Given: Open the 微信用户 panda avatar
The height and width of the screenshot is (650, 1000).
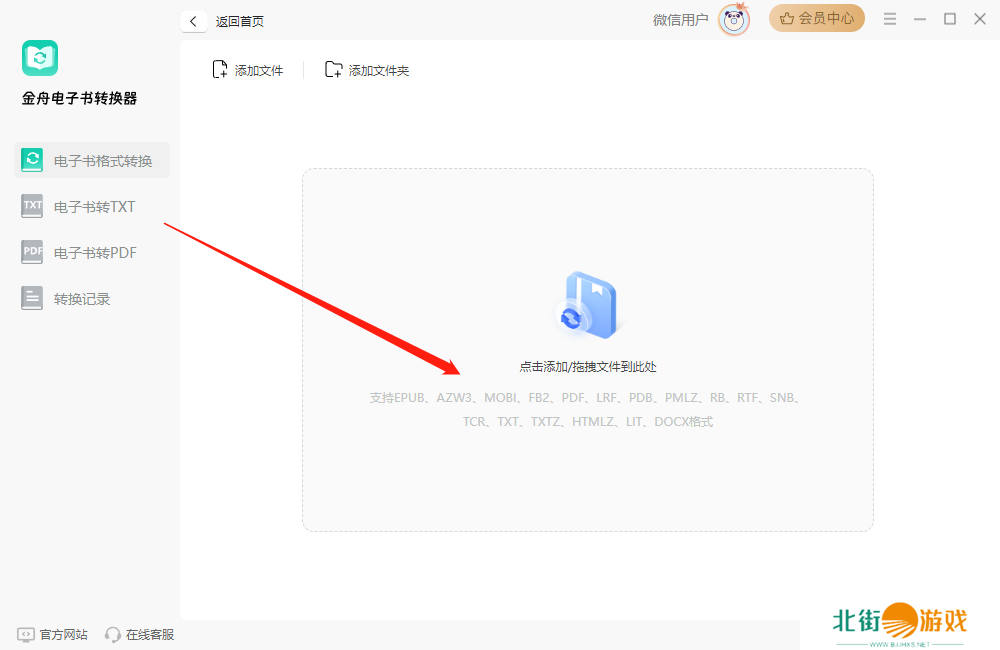Looking at the screenshot, I should pyautogui.click(x=734, y=19).
